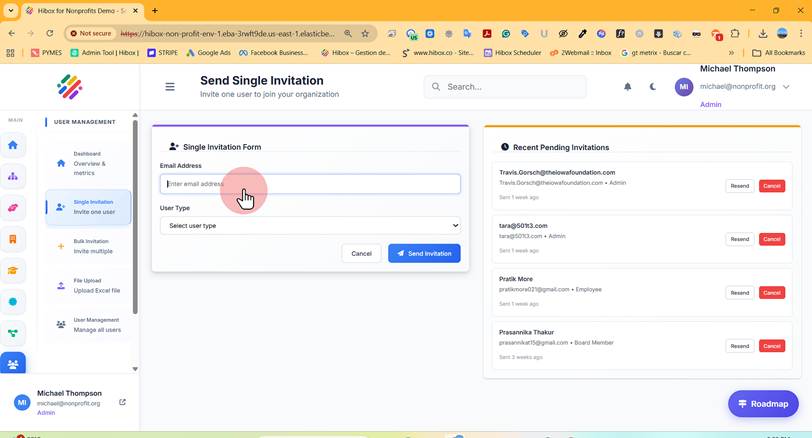
Task: Expand the Select user type dropdown
Action: coord(310,226)
